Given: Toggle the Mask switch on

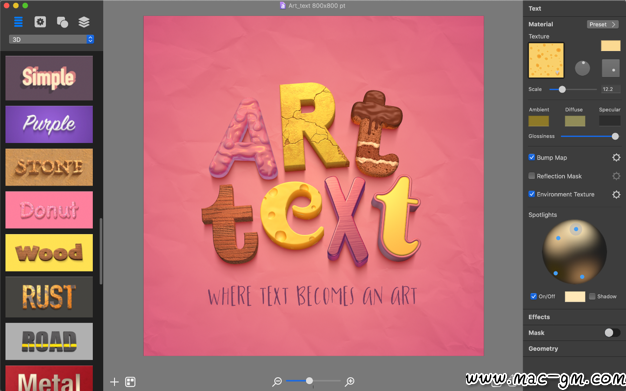Looking at the screenshot, I should (612, 333).
